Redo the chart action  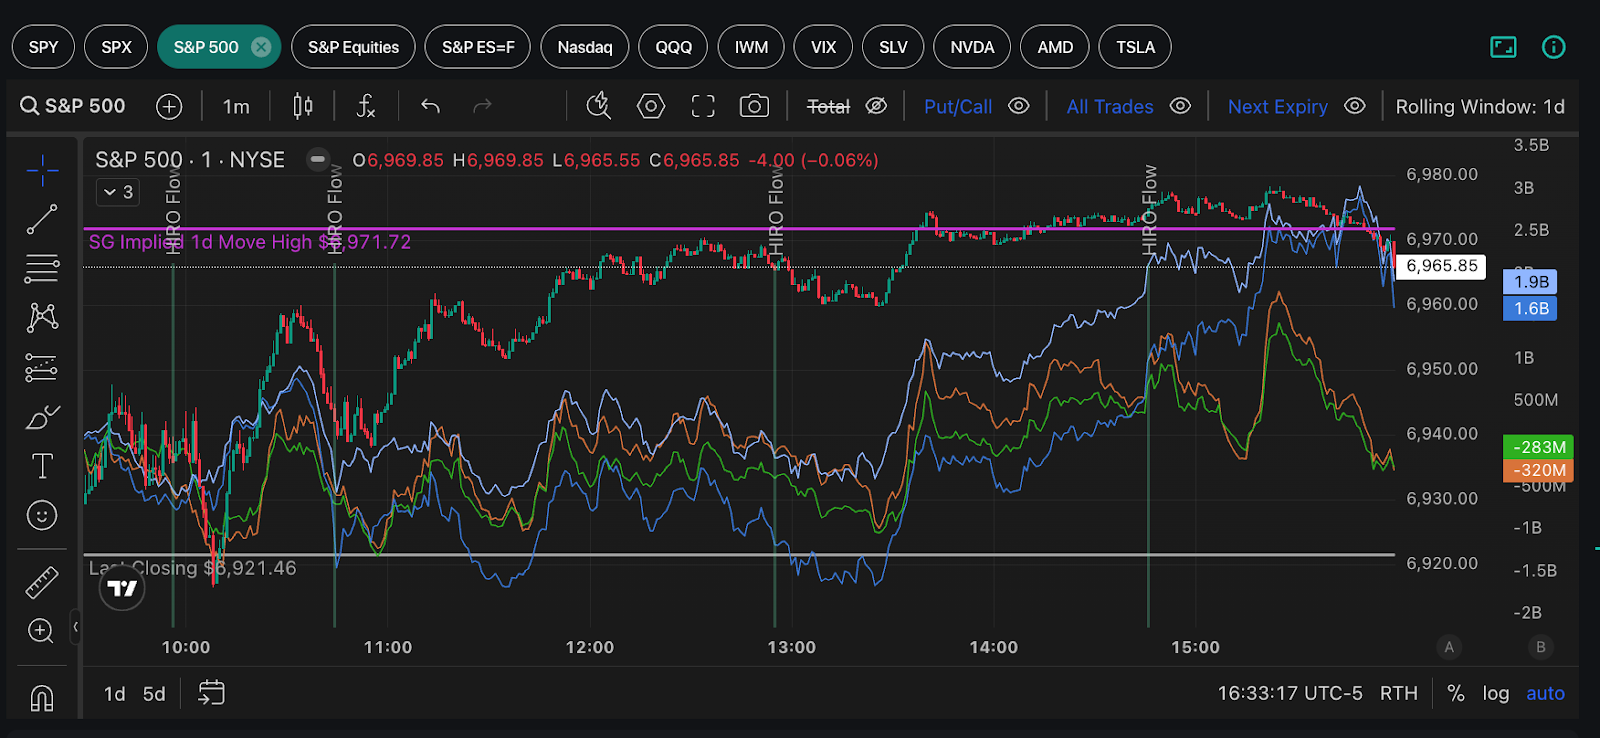point(482,106)
